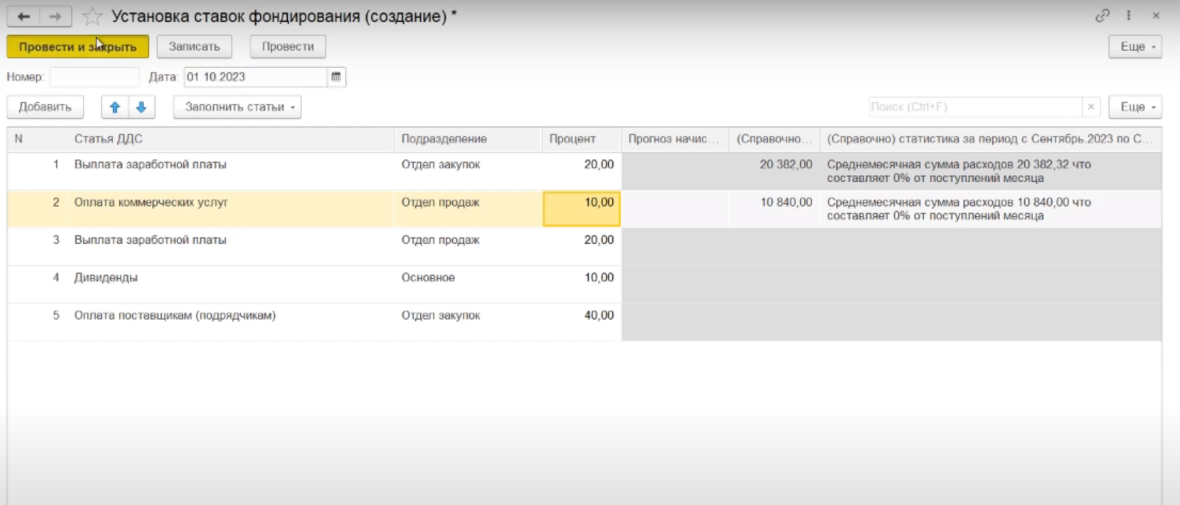Click the Записать button
Viewport: 1180px width, 505px height.
[x=194, y=47]
